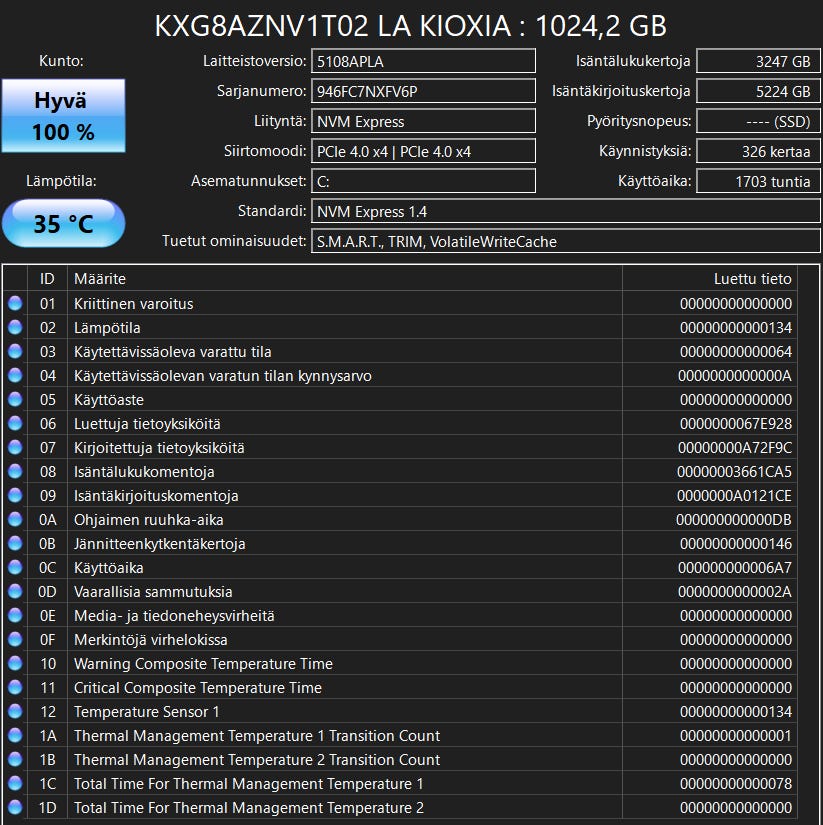This screenshot has height=825, width=823.
Task: Click raw value 00000000000078
Action: click(x=736, y=784)
